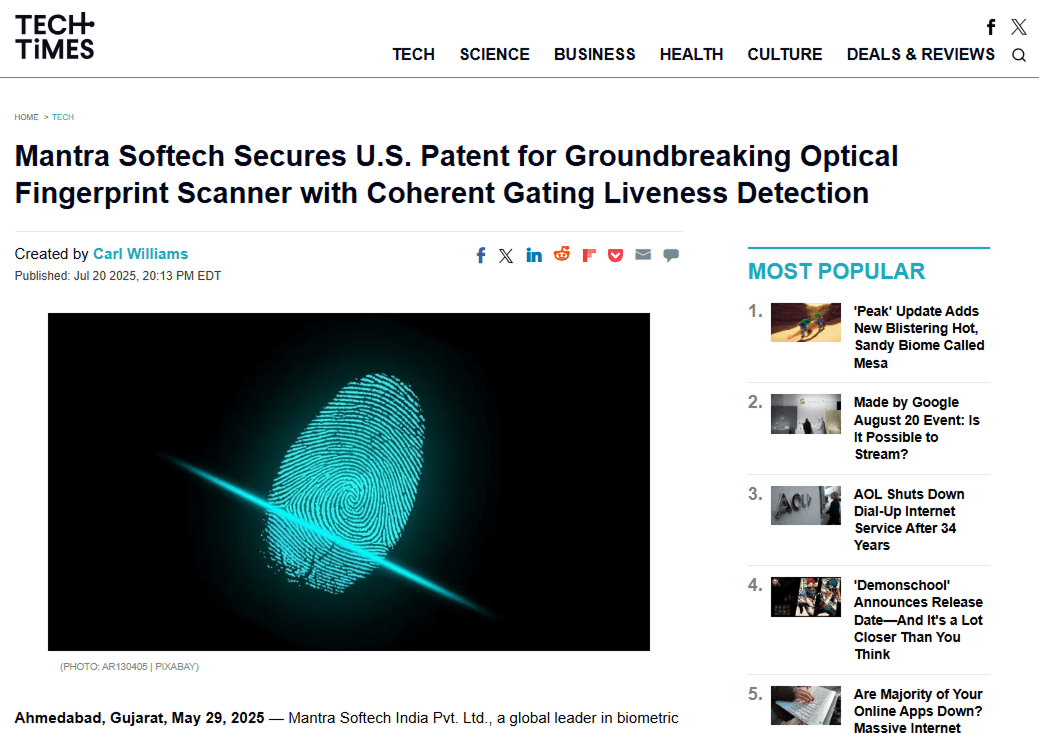Open the site search magnifier
The width and height of the screenshot is (1039, 733).
tap(1019, 55)
